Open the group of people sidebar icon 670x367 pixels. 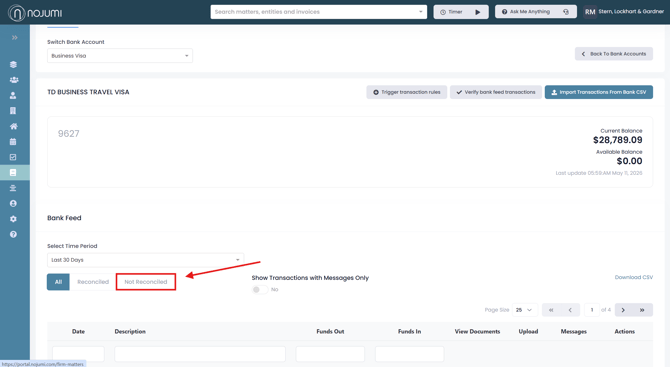[x=14, y=80]
